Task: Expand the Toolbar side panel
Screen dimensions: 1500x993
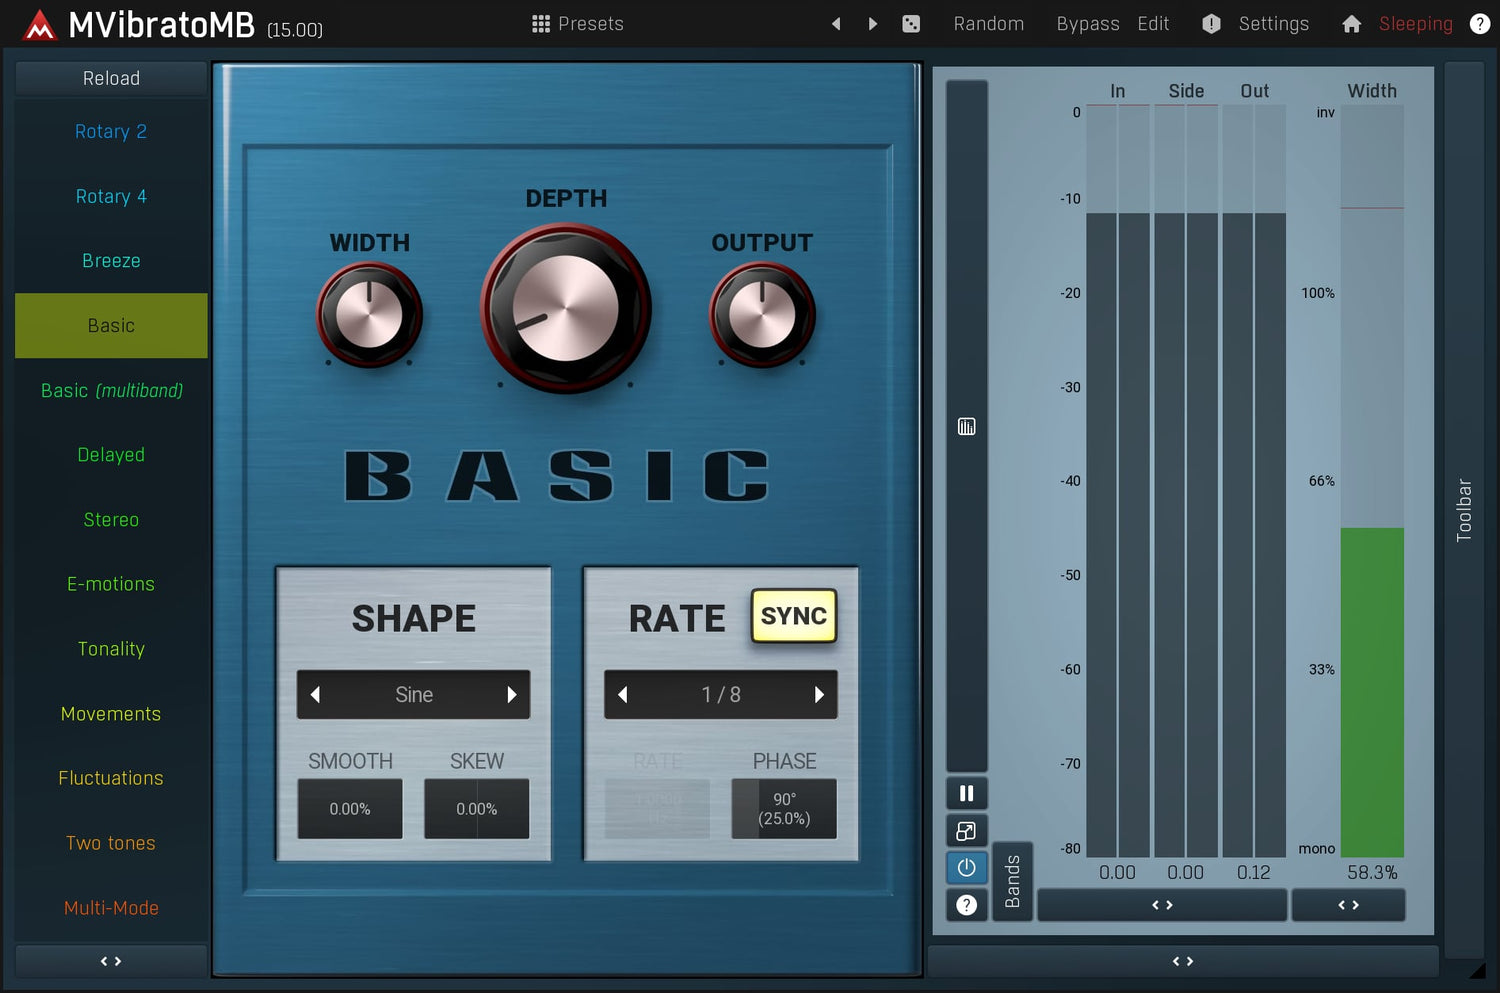Action: (1464, 510)
